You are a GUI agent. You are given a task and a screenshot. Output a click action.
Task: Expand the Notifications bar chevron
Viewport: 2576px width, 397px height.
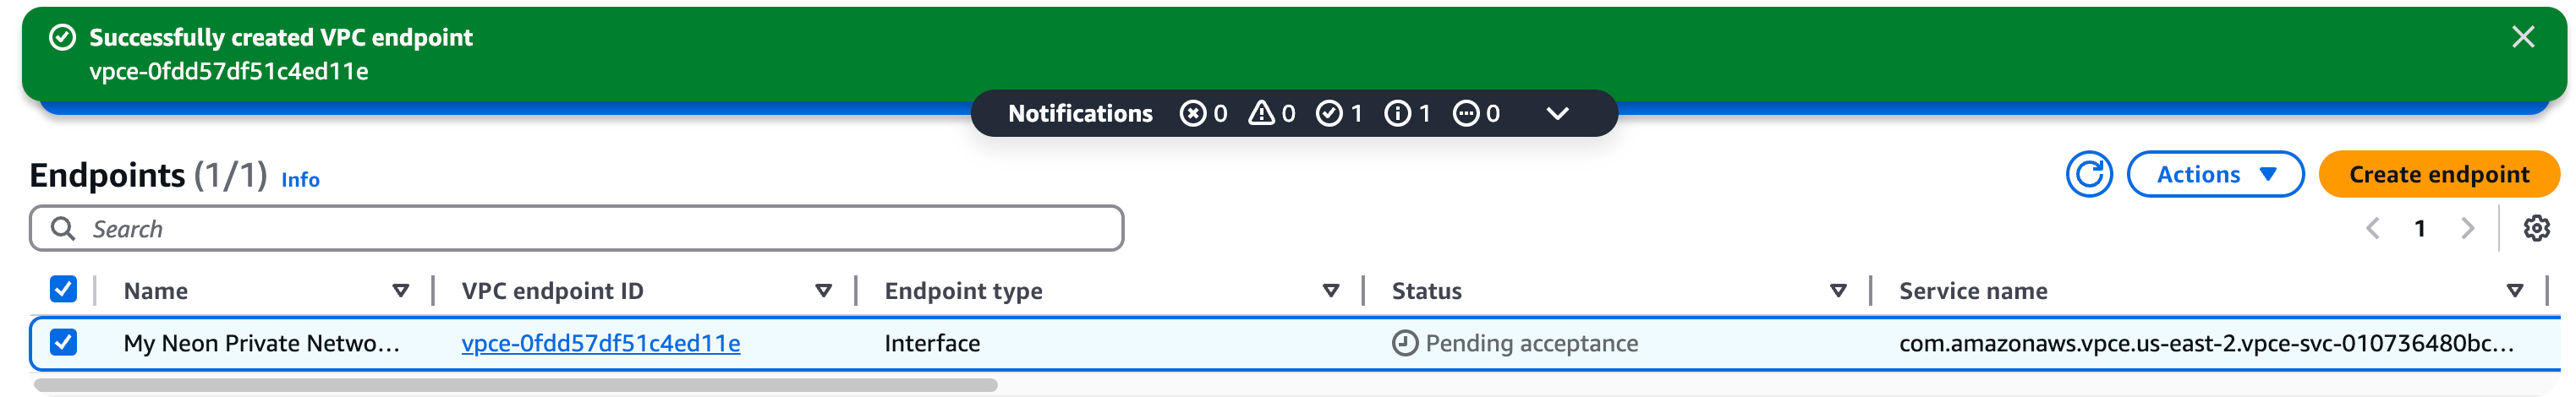coord(1557,114)
